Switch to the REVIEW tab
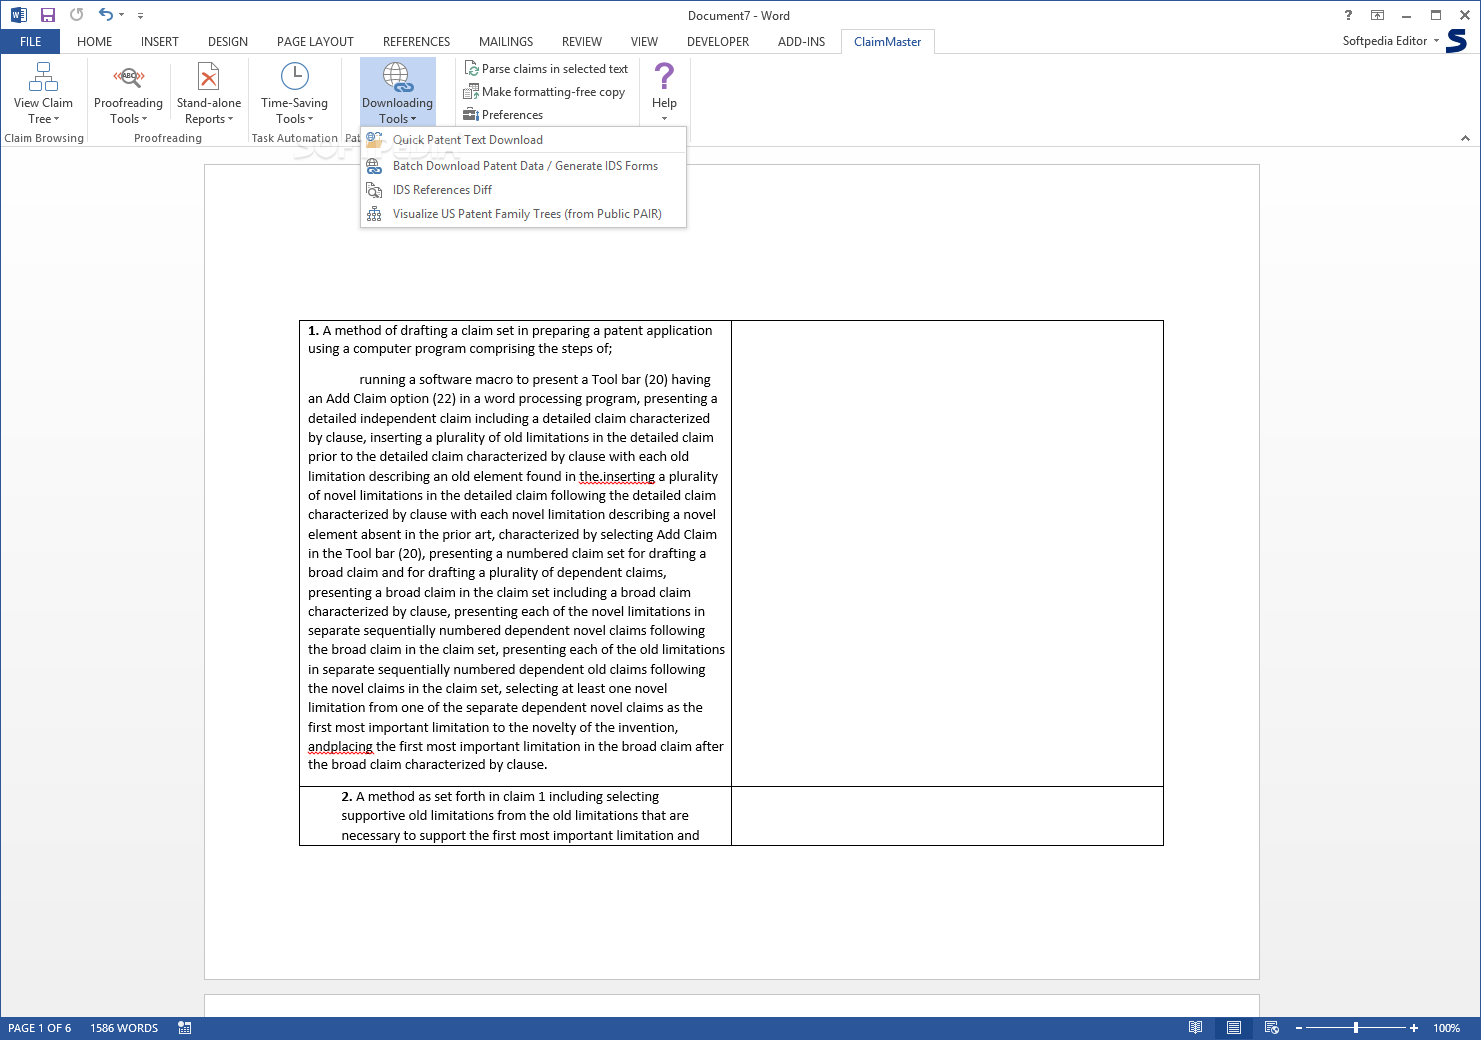Image resolution: width=1481 pixels, height=1040 pixels. (582, 42)
